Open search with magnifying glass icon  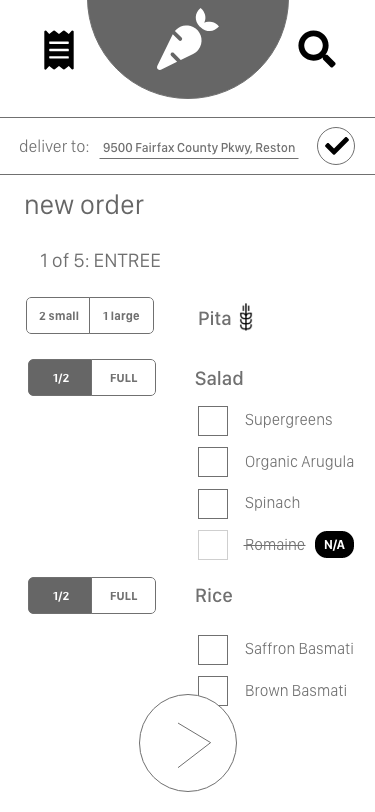317,49
